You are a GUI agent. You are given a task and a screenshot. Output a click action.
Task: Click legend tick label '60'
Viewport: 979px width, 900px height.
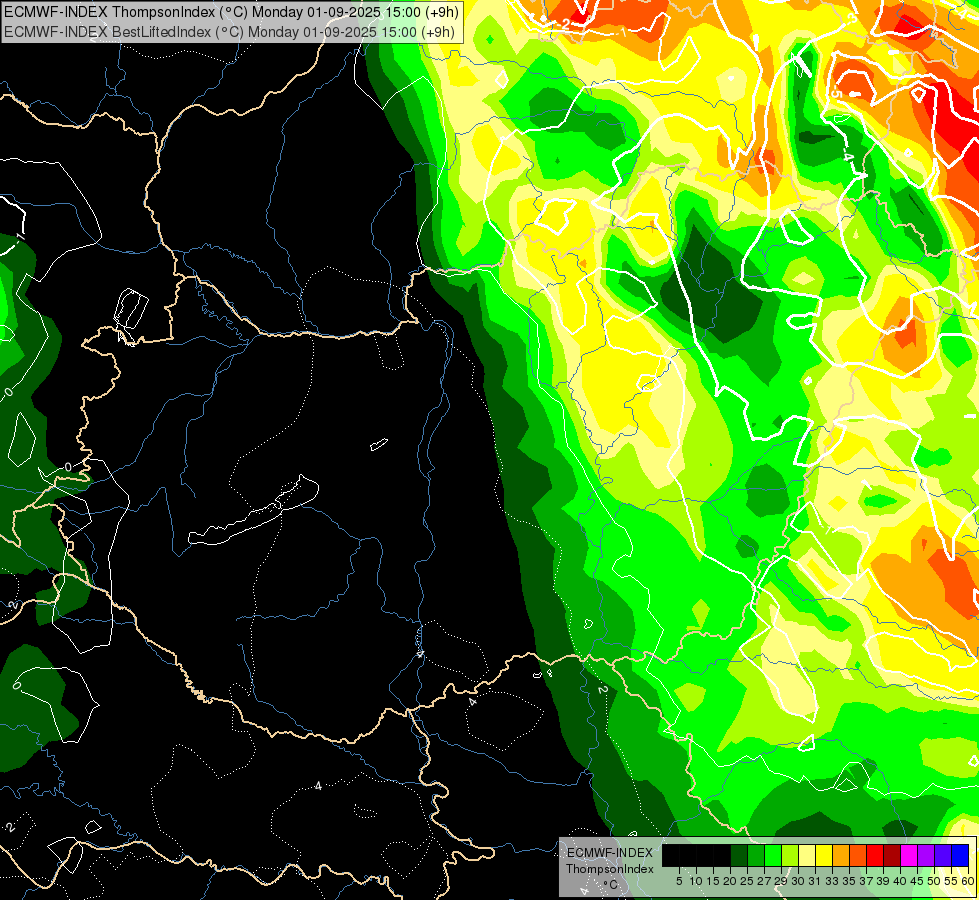coord(968,881)
